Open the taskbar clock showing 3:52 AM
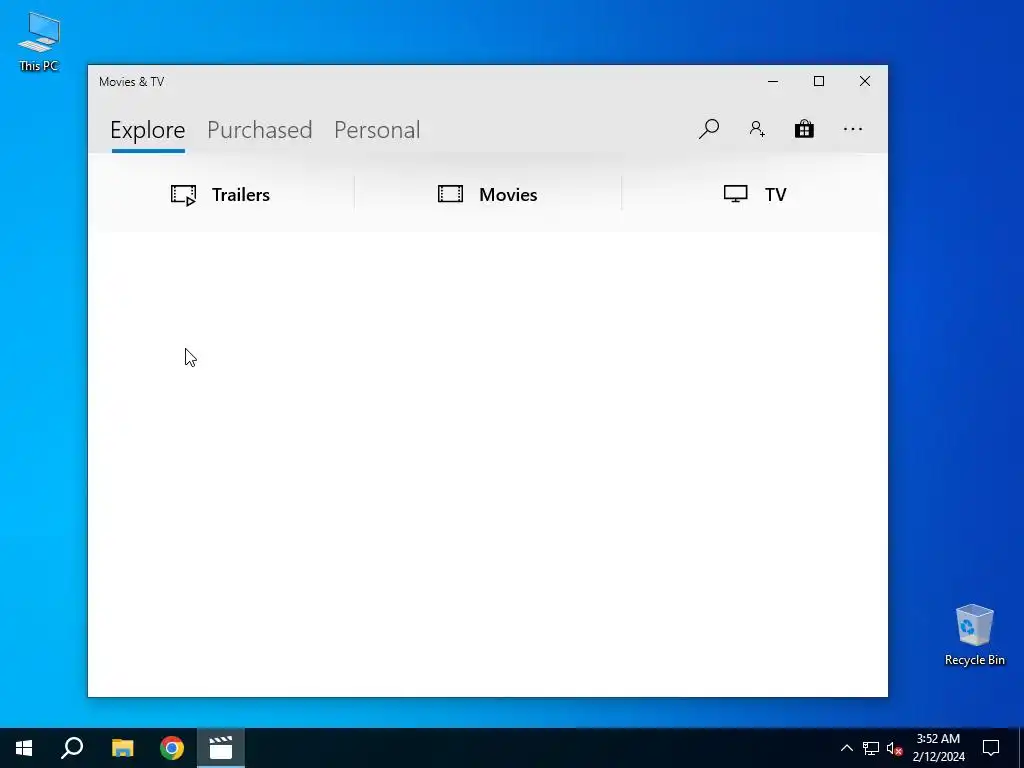This screenshot has width=1024, height=768. 938,748
